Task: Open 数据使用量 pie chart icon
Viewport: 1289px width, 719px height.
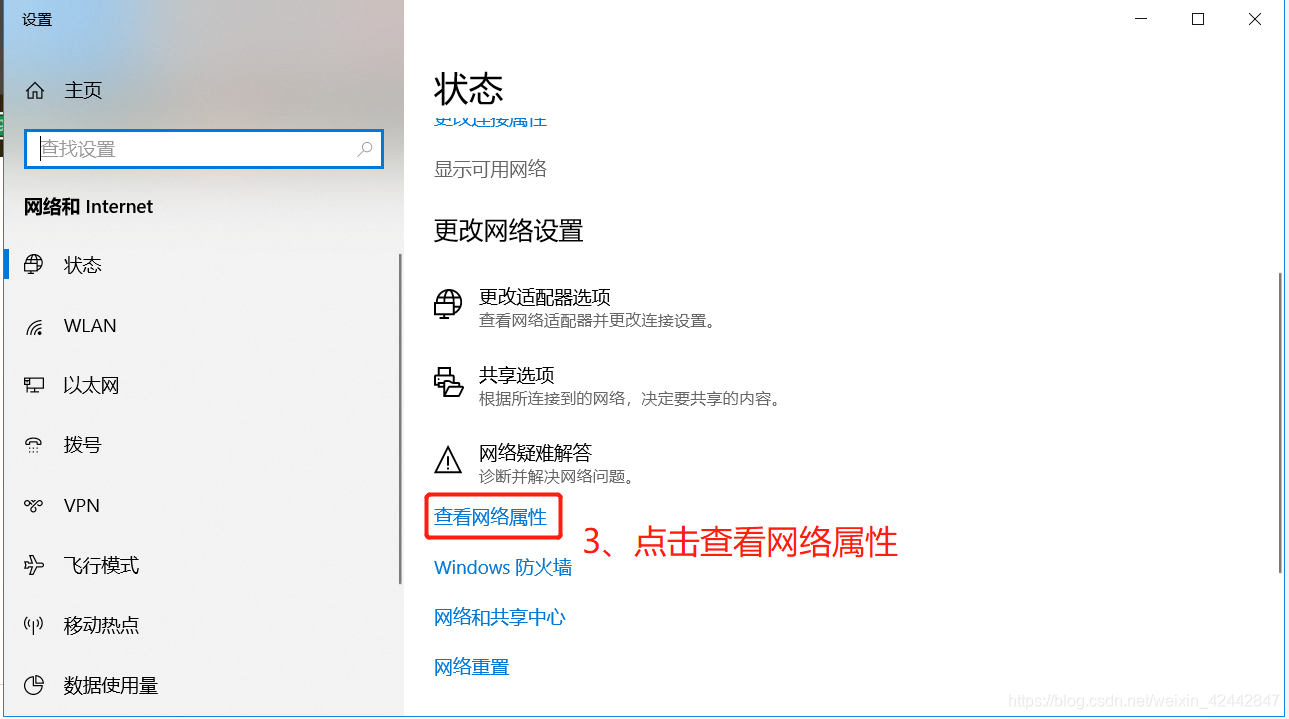Action: (x=34, y=685)
